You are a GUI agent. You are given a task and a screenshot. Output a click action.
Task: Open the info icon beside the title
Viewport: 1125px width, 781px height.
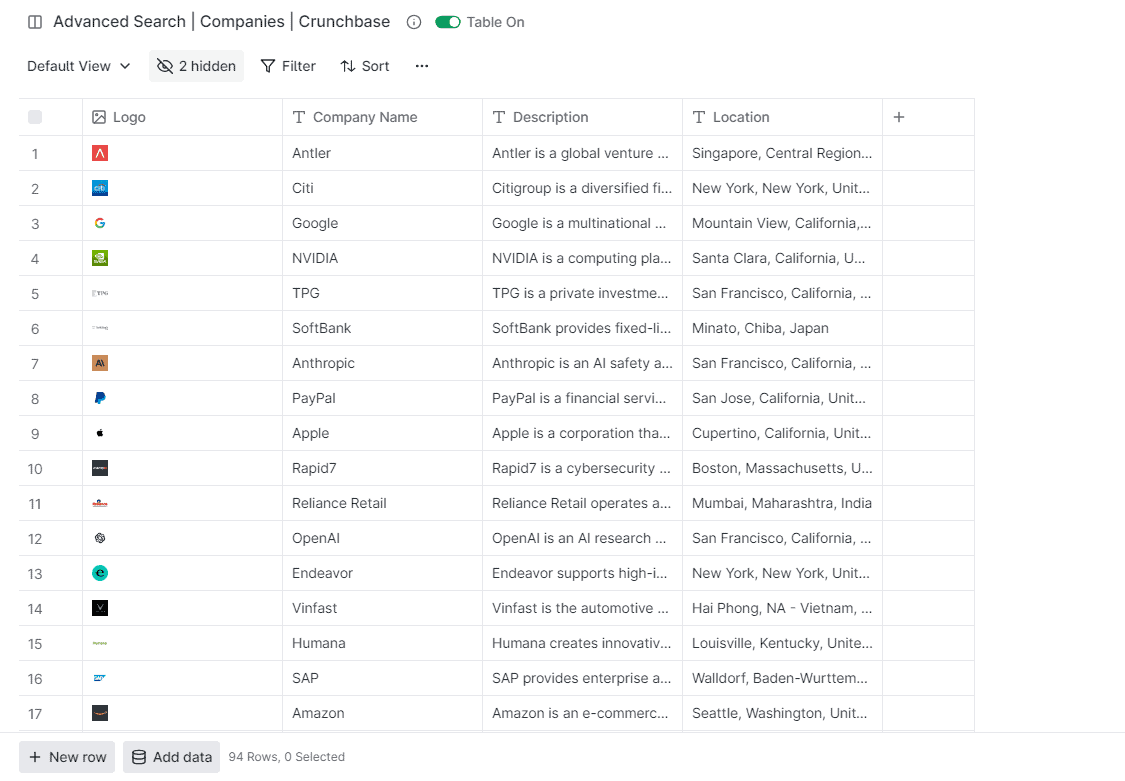[414, 22]
